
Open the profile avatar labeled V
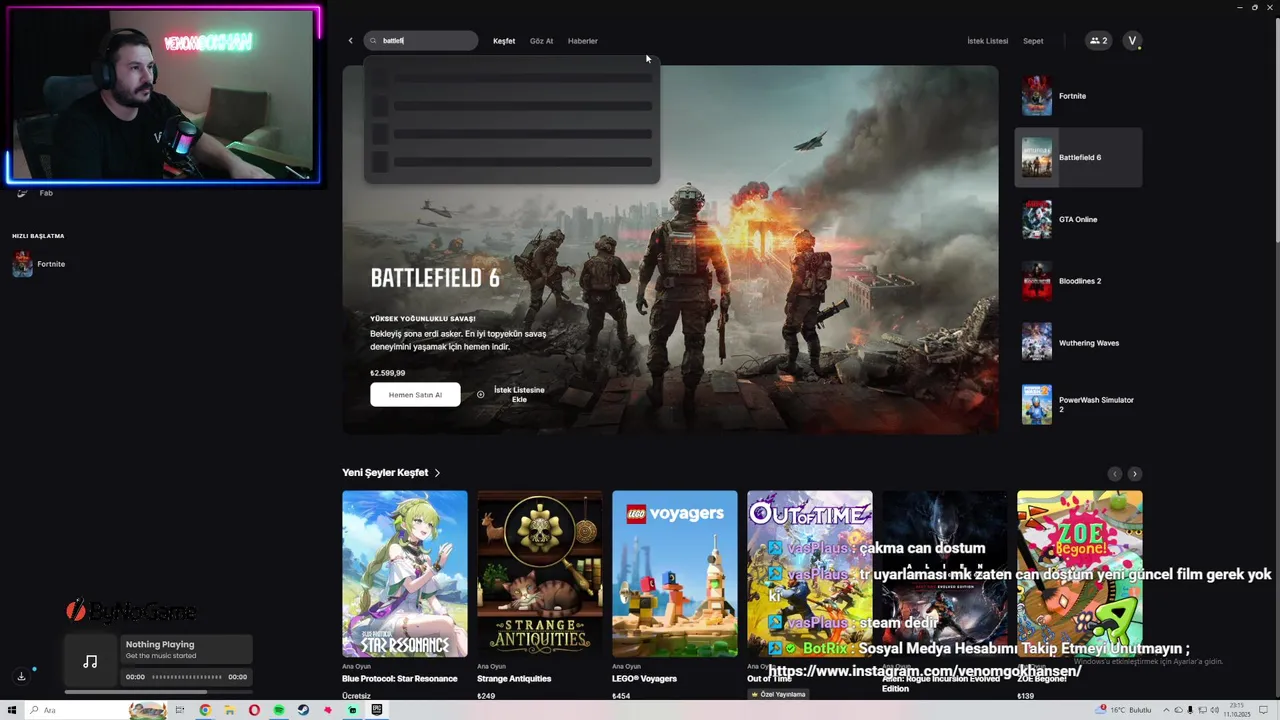pos(1132,41)
